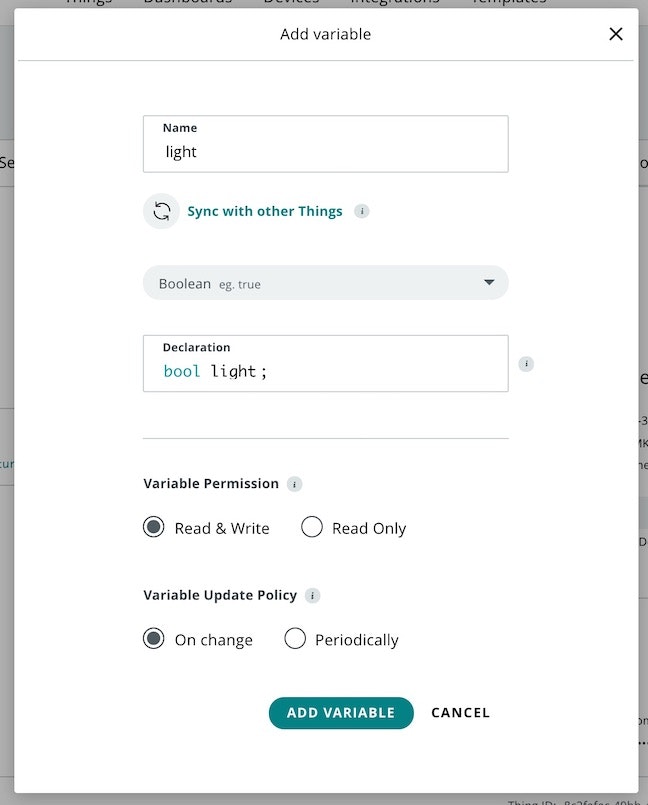This screenshot has height=805, width=648.
Task: Click the Sync with other Things link
Action: (265, 211)
